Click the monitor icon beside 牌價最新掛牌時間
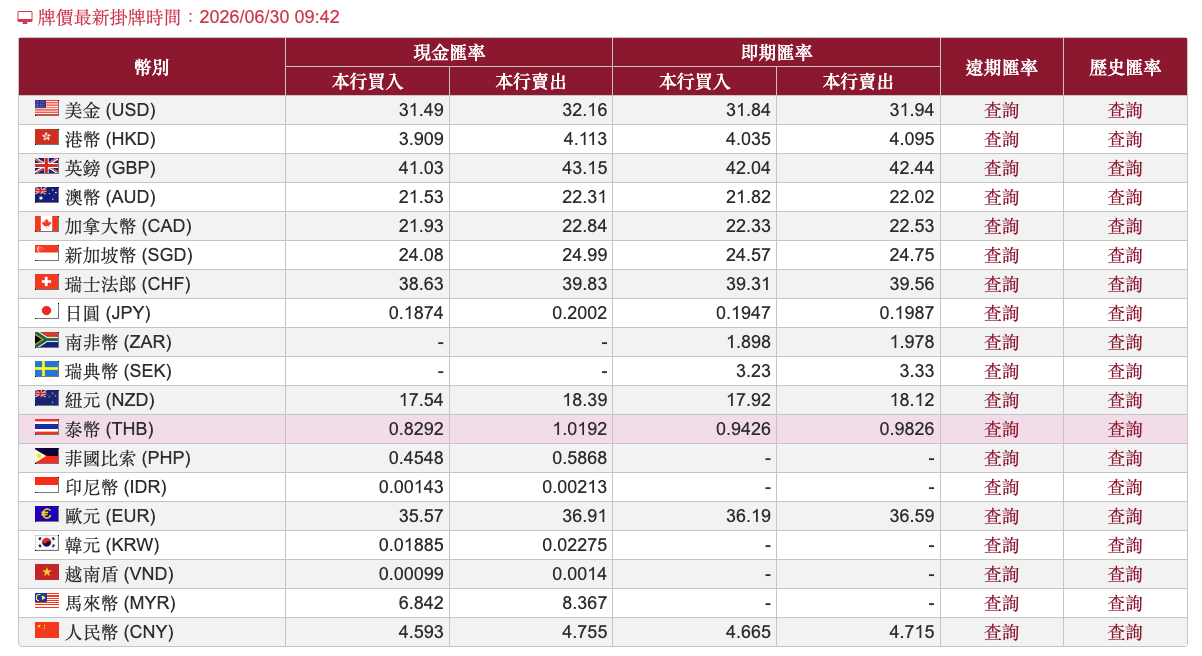Screen dimensions: 1202x656 point(25,18)
